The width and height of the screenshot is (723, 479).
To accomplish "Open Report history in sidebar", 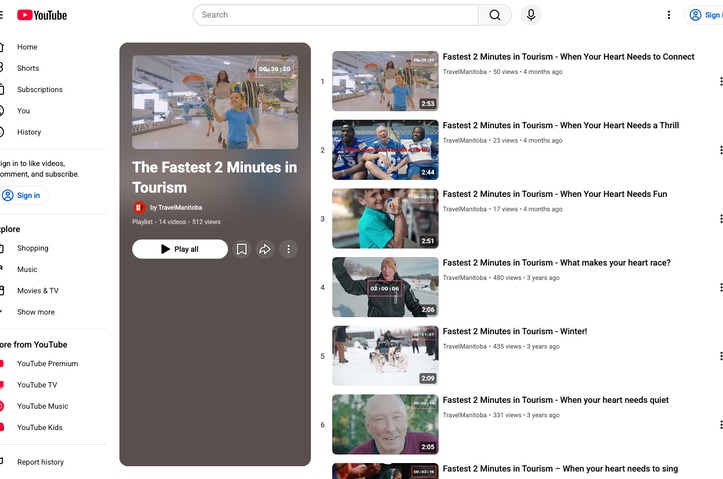I will click(x=40, y=461).
